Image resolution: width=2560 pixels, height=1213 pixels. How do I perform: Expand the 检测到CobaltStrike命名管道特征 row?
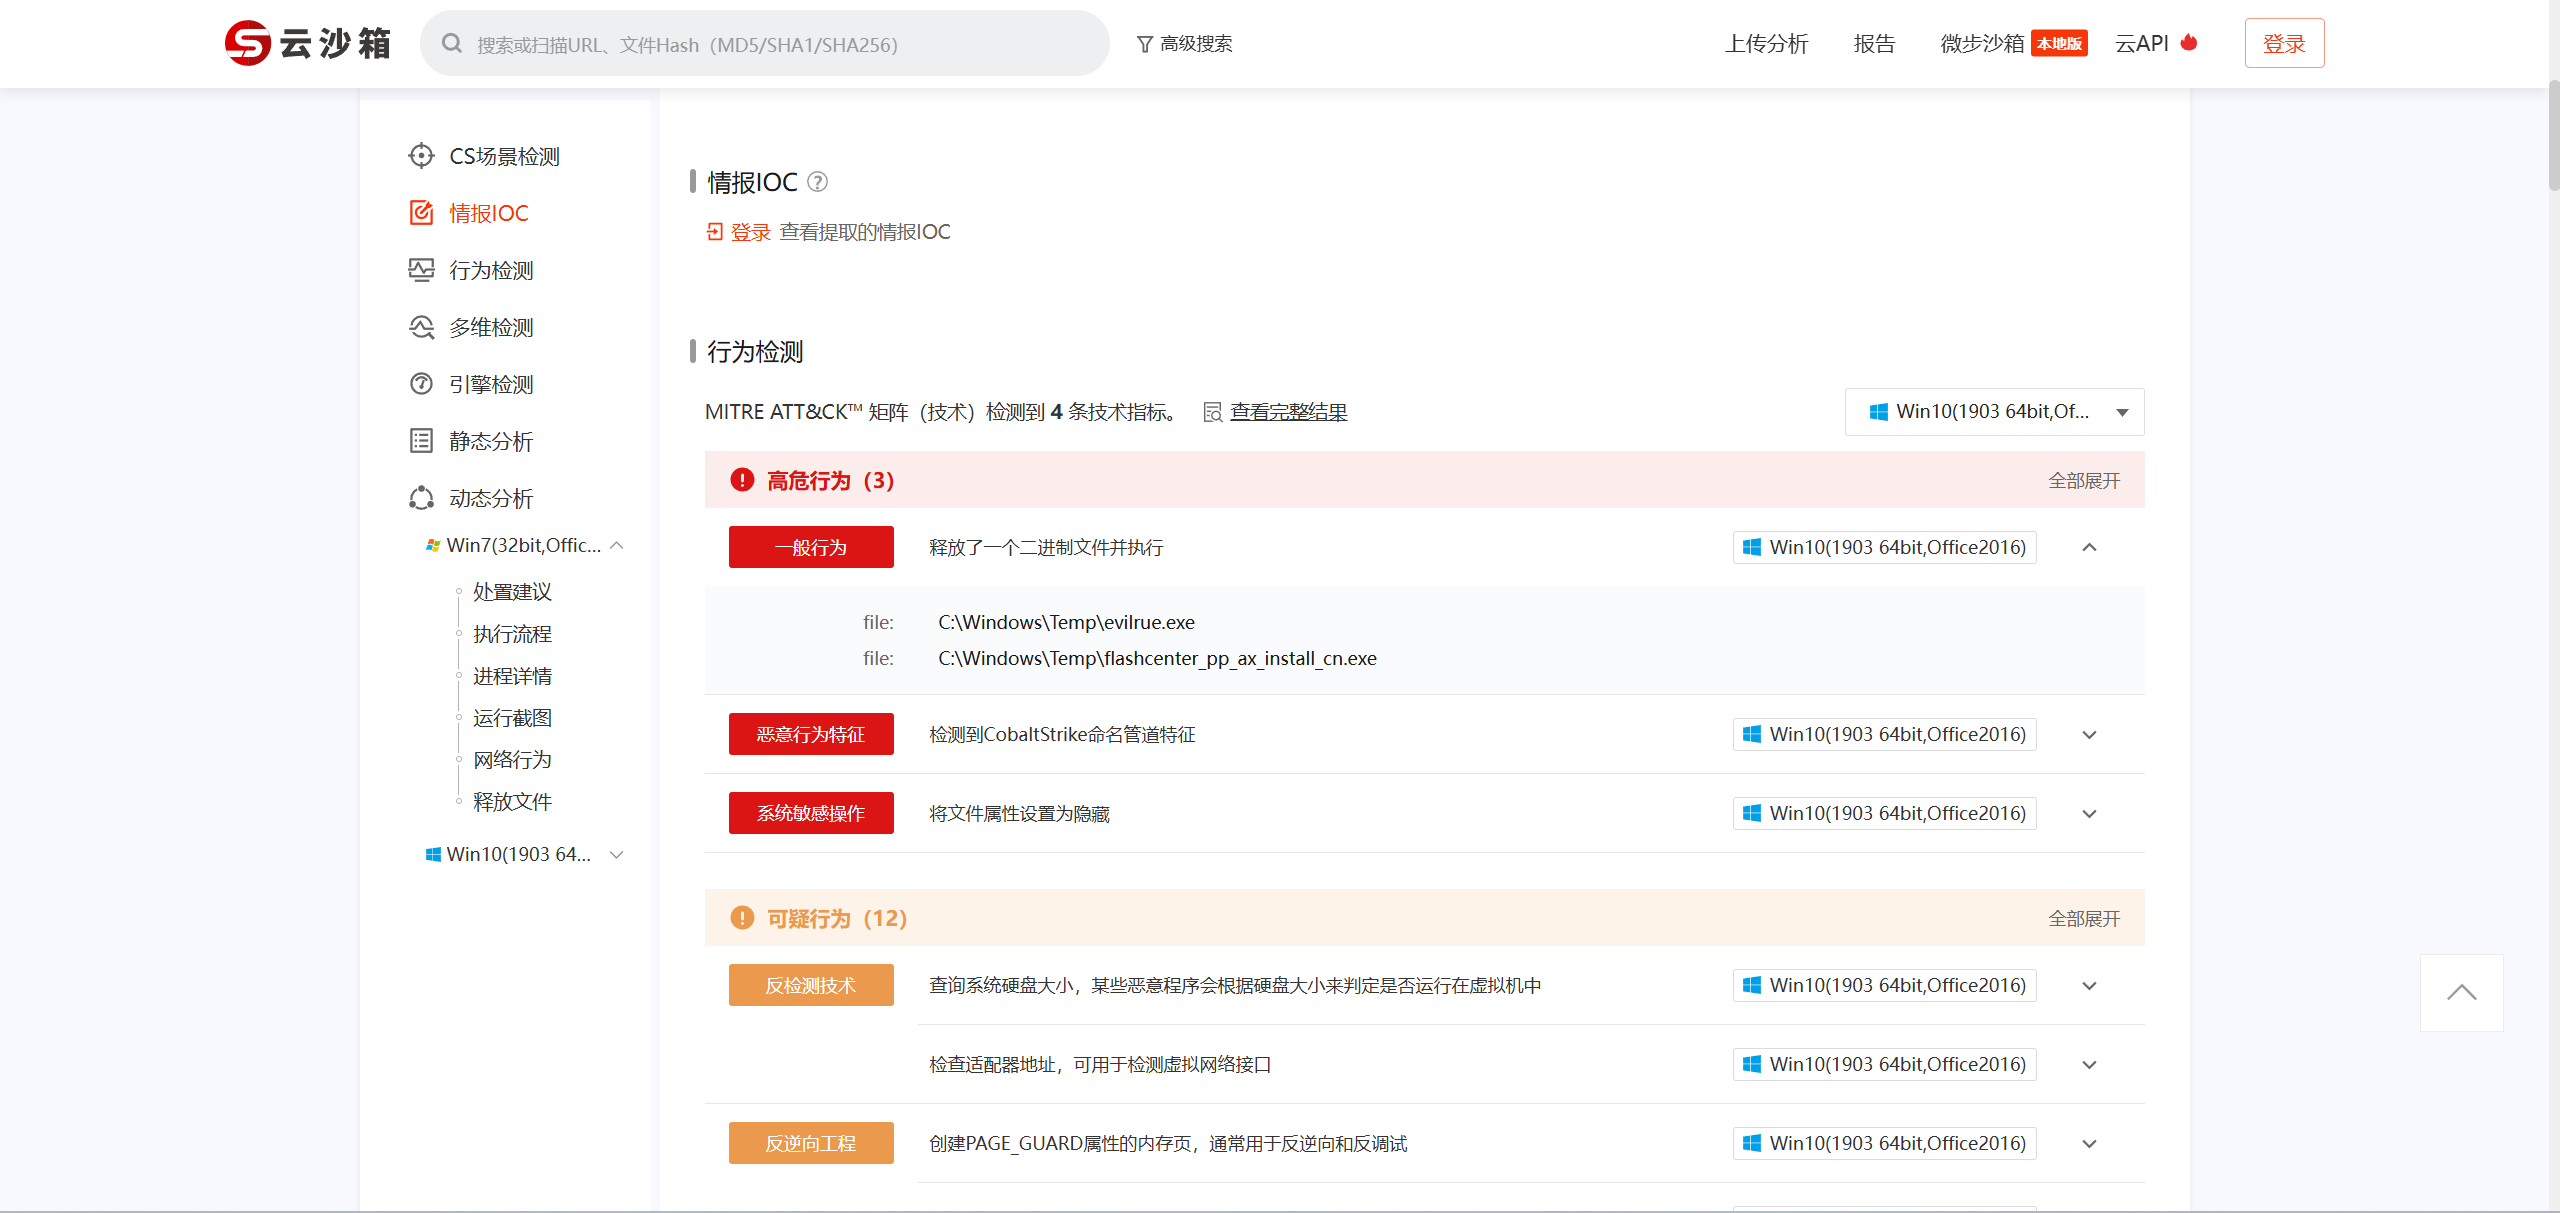click(x=2089, y=735)
